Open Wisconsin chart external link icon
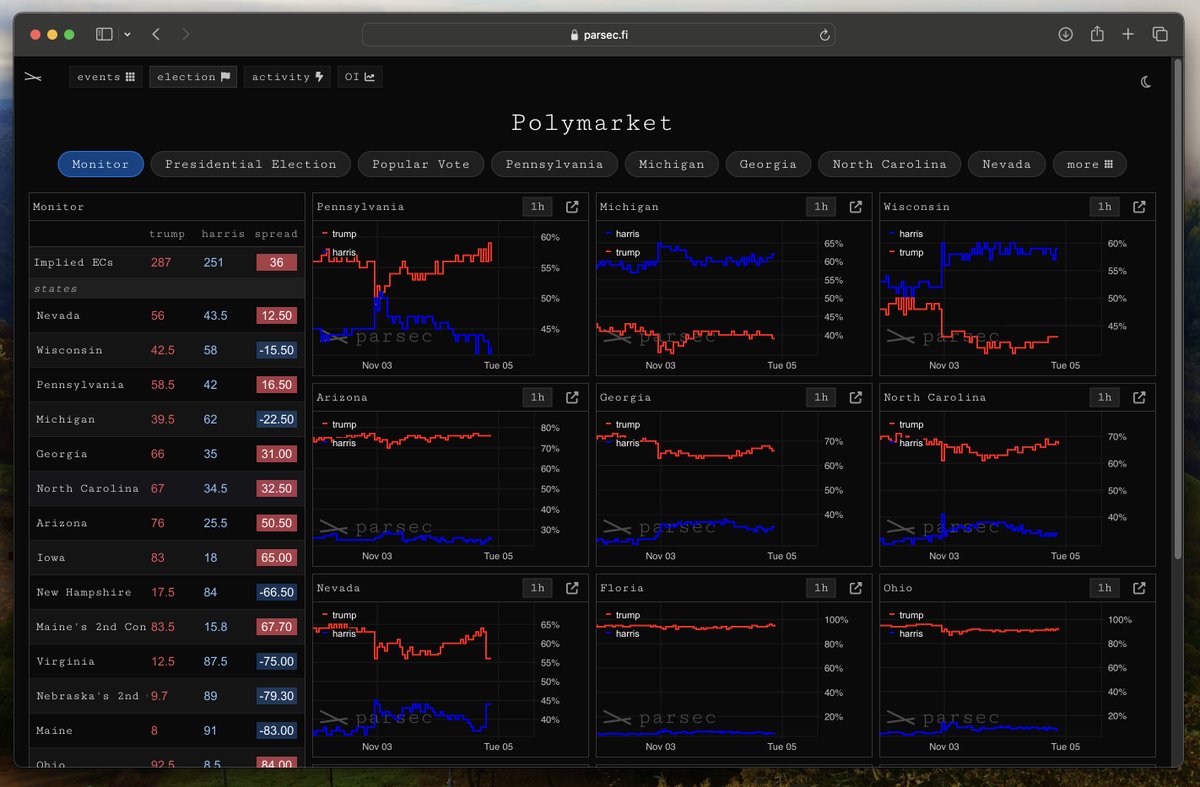The image size is (1200, 787). click(x=1139, y=207)
